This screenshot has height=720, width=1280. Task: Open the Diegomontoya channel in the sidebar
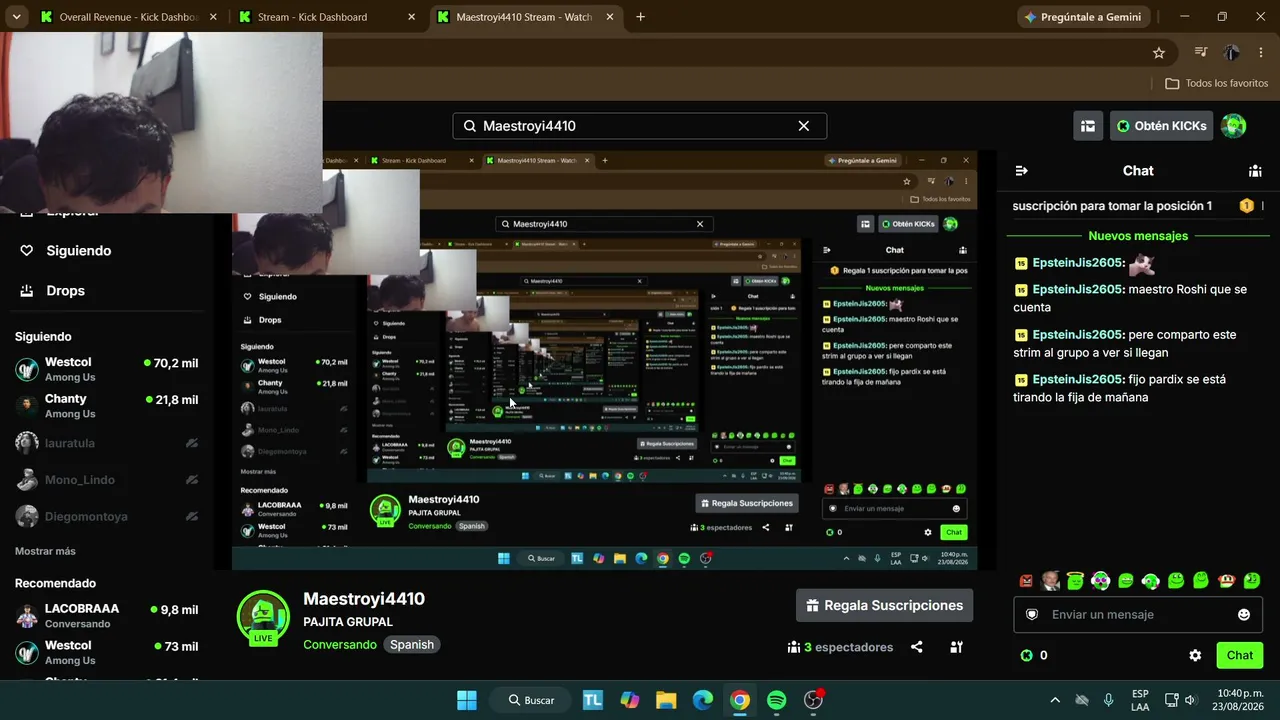(x=106, y=517)
